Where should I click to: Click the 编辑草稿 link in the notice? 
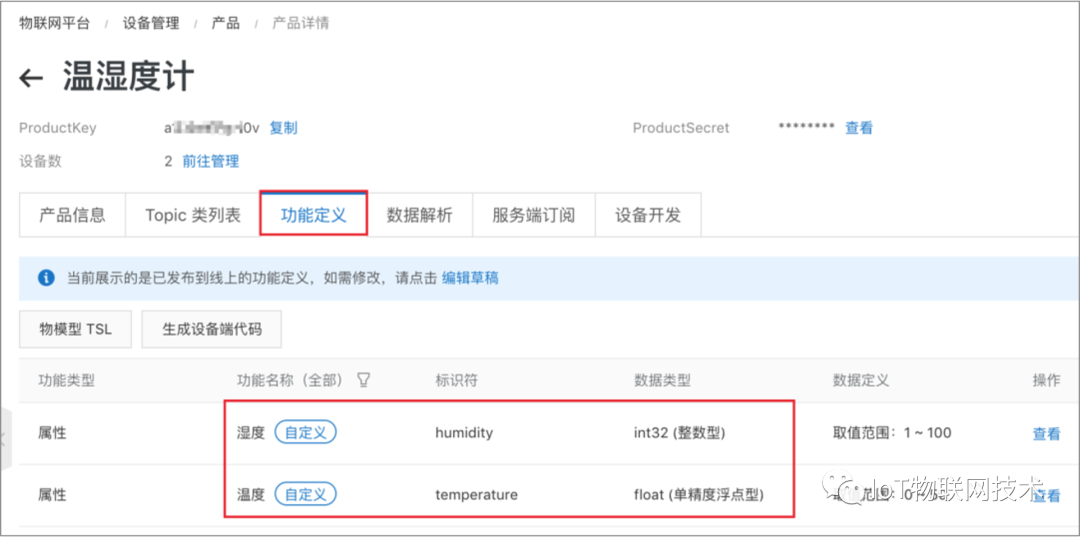tap(470, 278)
